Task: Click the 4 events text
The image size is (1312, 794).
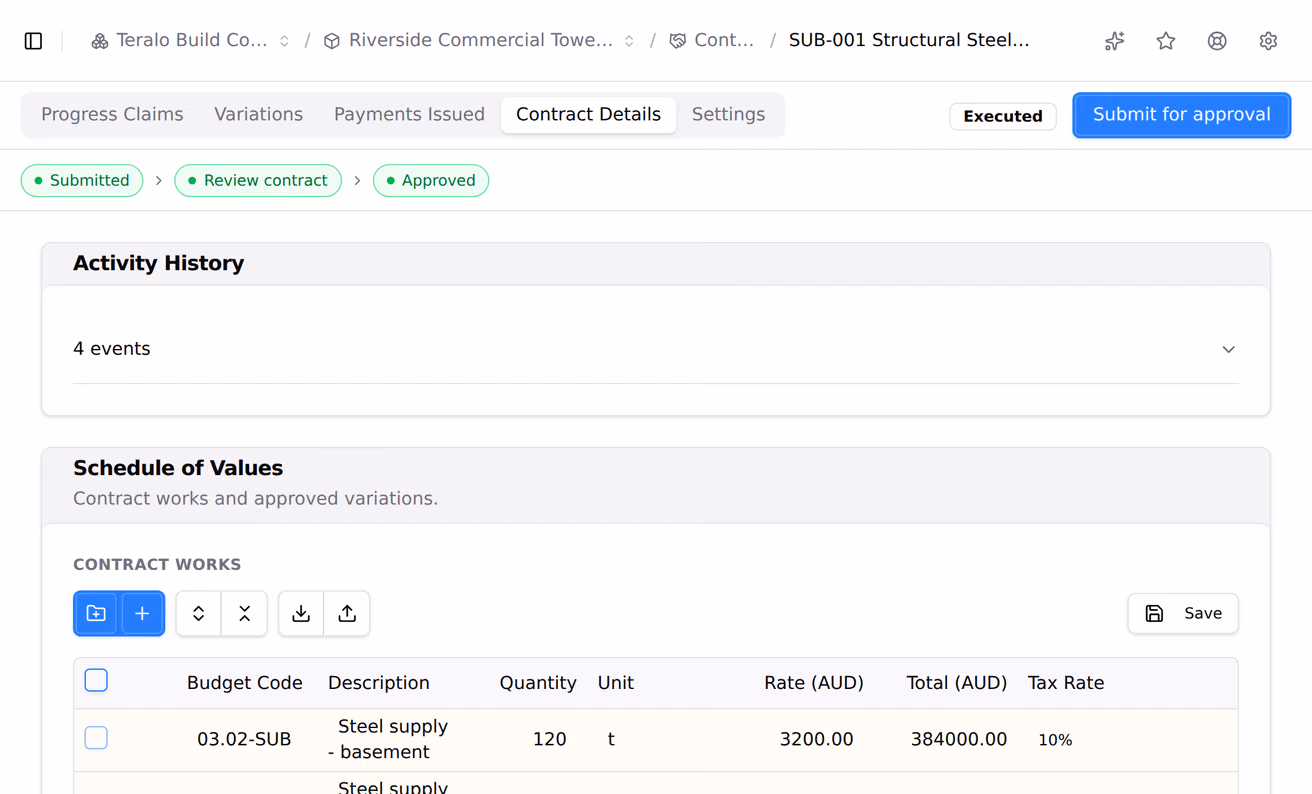Action: pyautogui.click(x=112, y=349)
